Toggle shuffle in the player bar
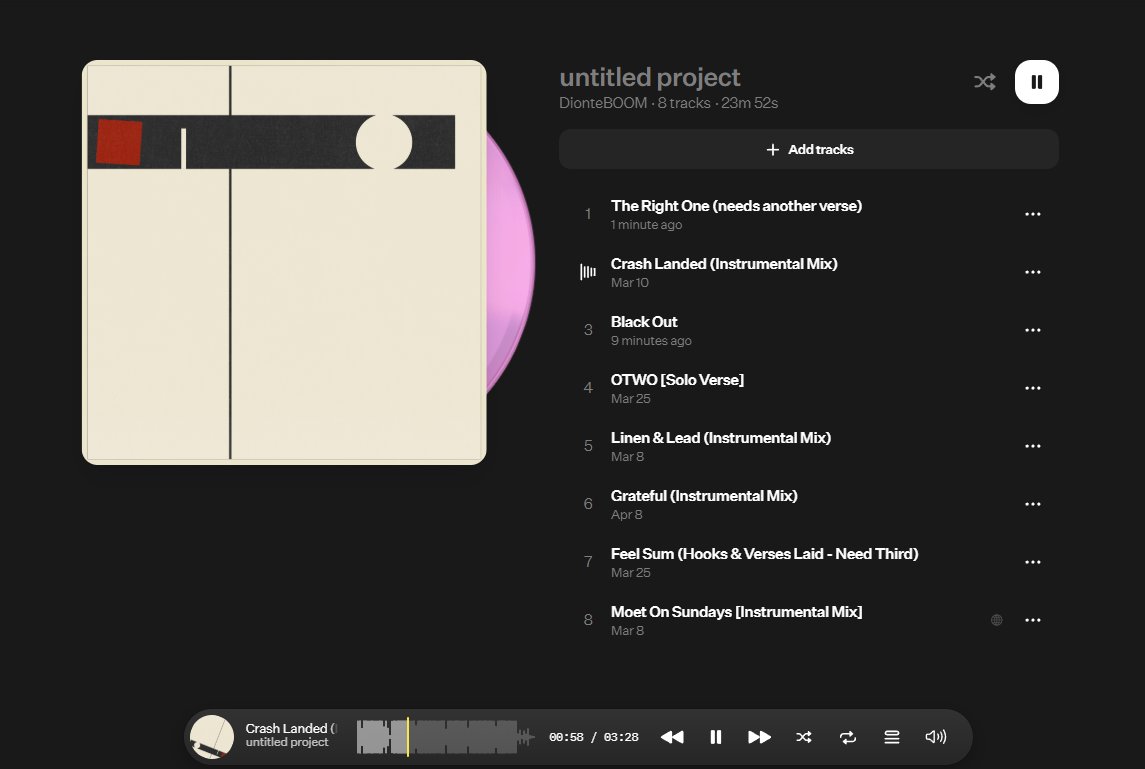The width and height of the screenshot is (1145, 769). point(803,738)
